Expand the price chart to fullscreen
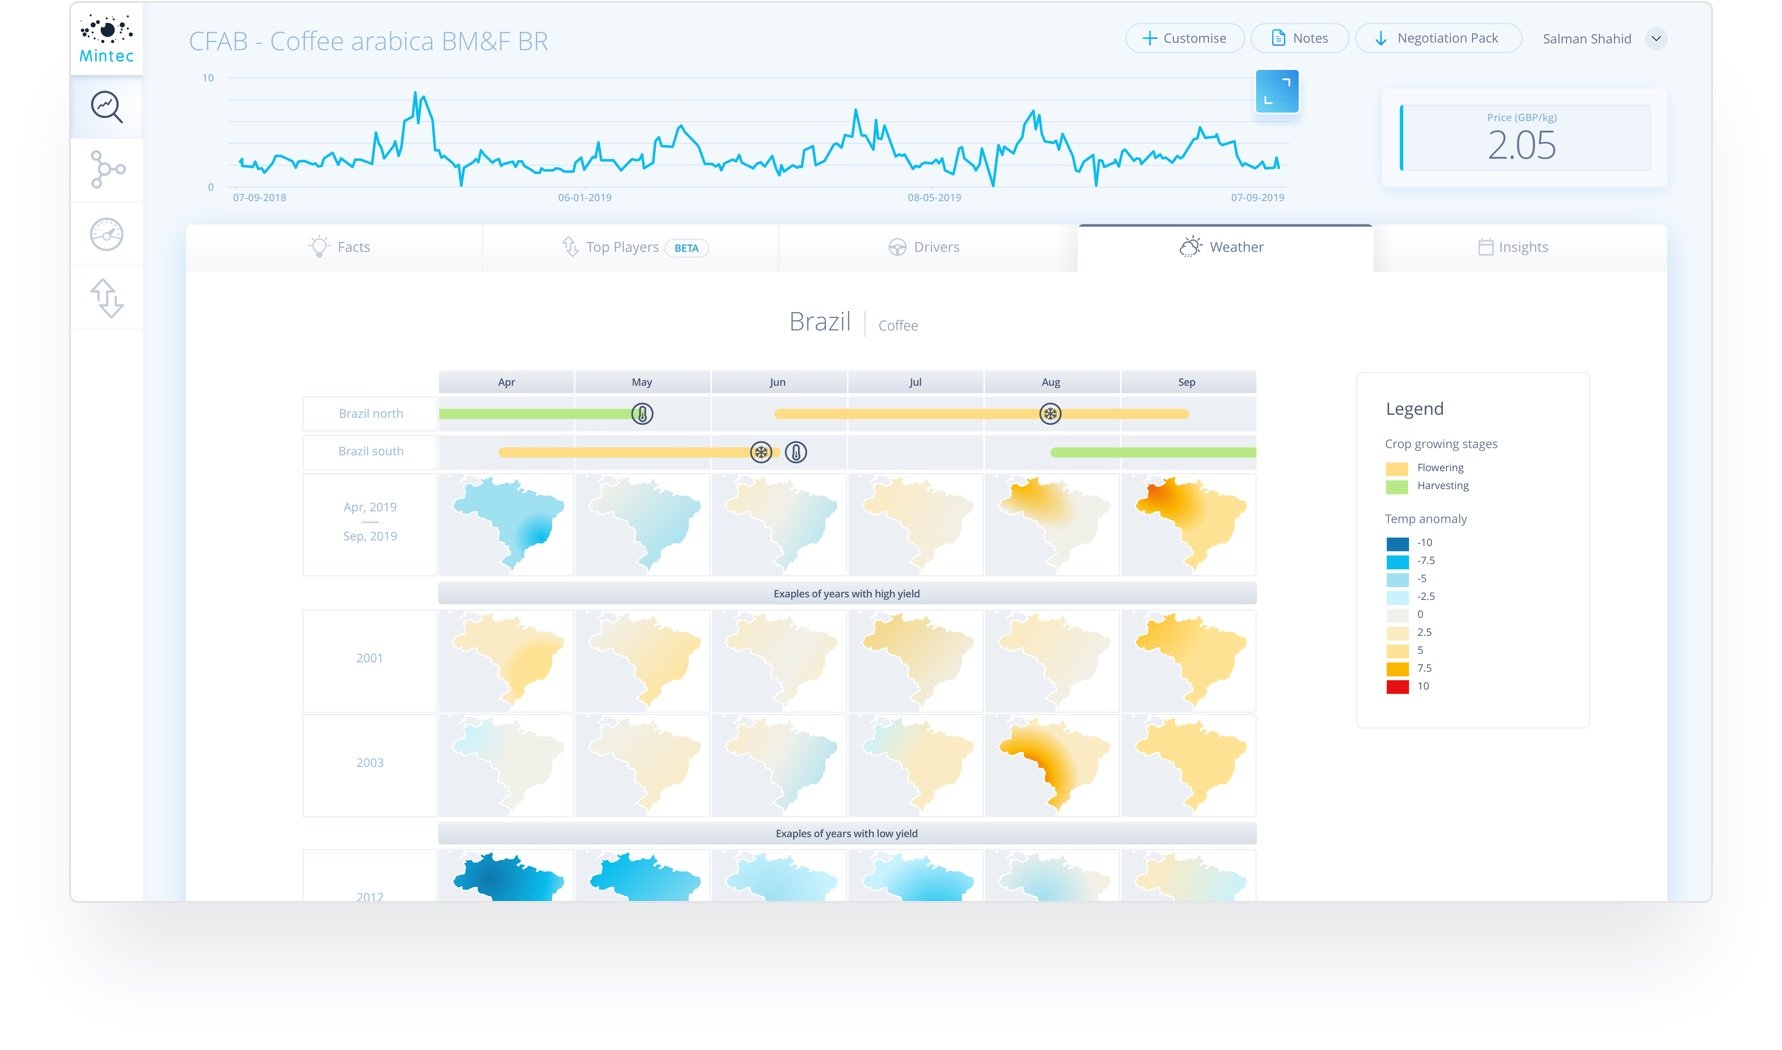The width and height of the screenshot is (1782, 1050). pyautogui.click(x=1277, y=91)
